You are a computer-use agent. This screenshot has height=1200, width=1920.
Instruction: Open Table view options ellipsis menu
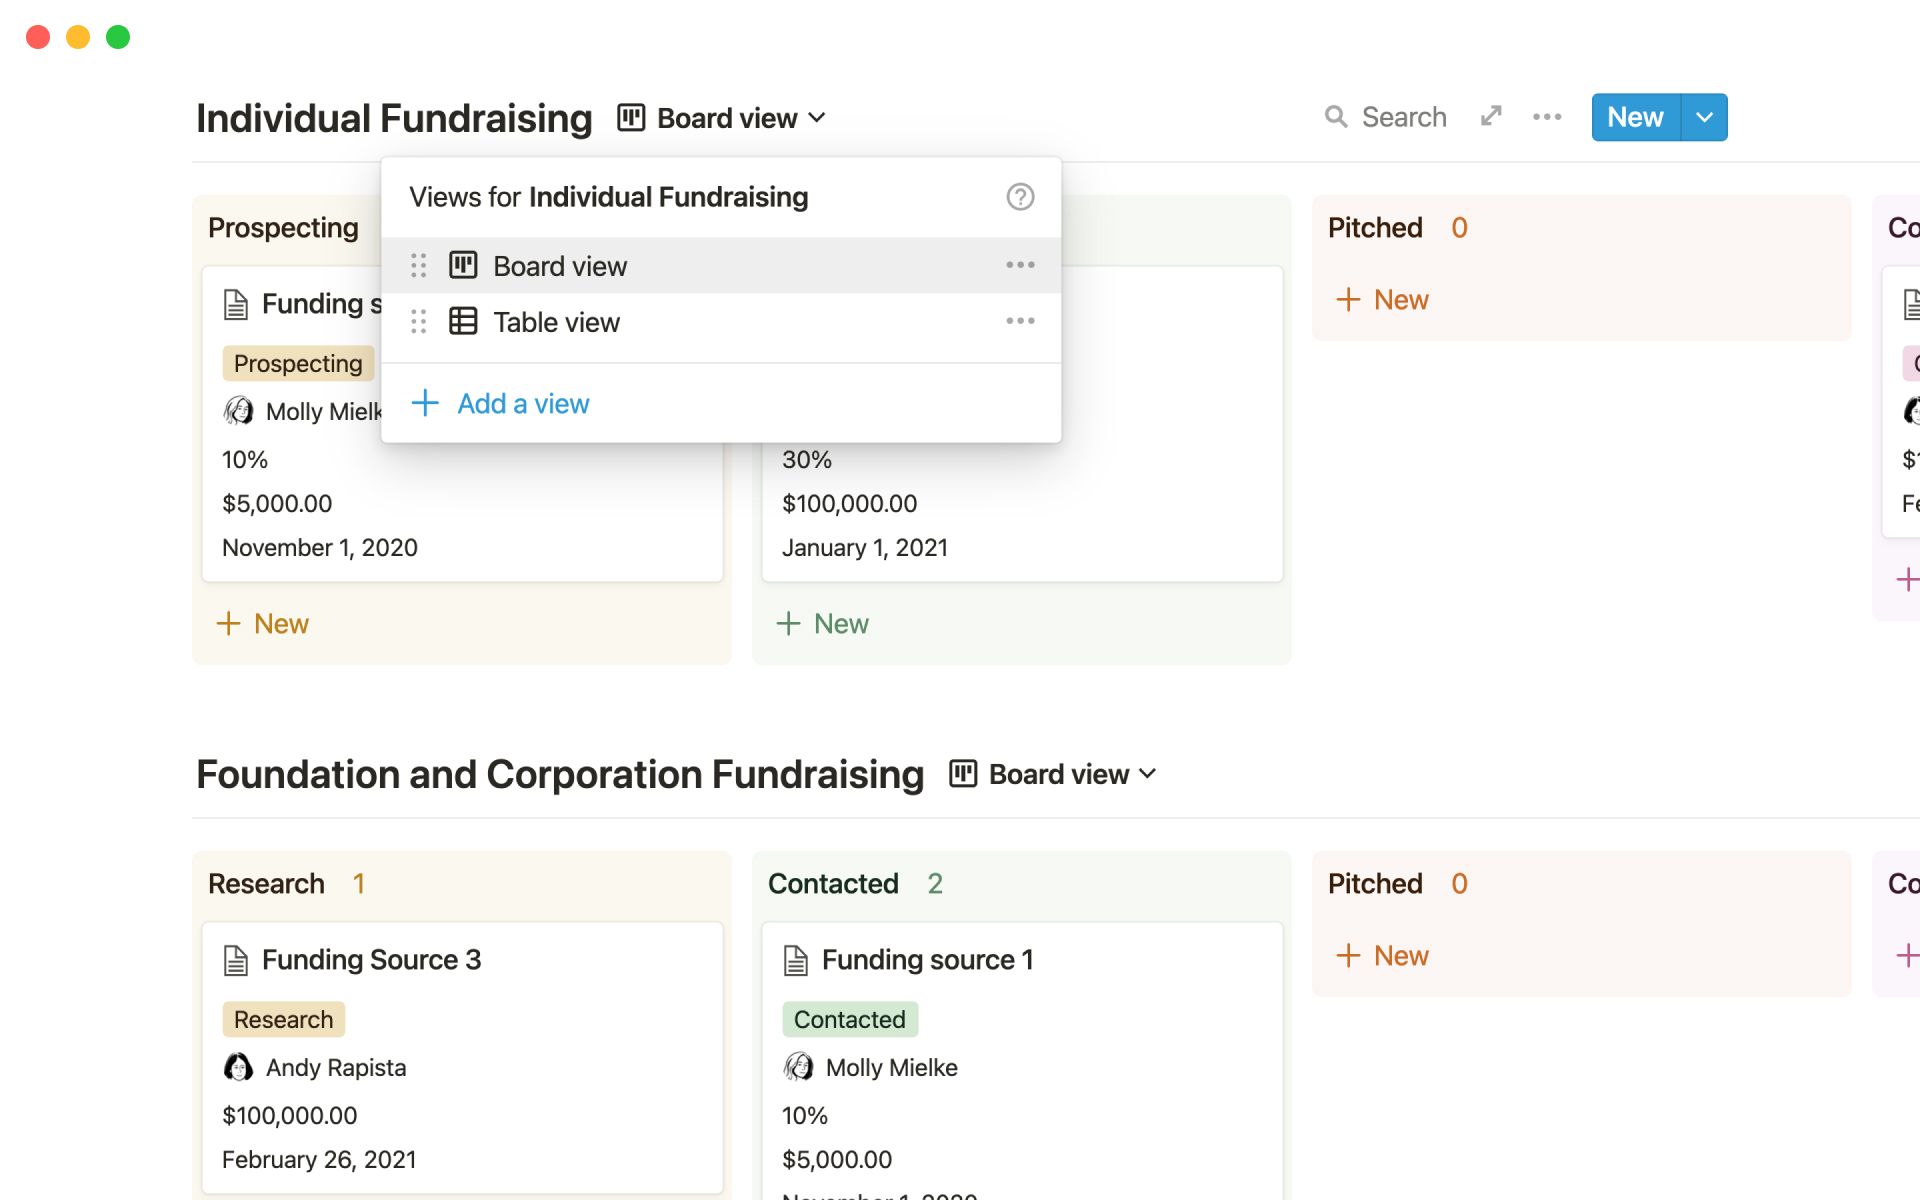pos(1019,321)
